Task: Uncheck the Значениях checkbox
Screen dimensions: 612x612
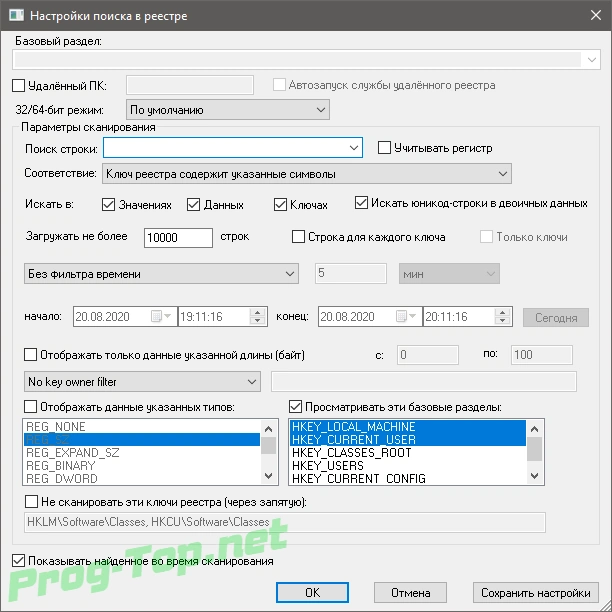Action: click(x=108, y=205)
